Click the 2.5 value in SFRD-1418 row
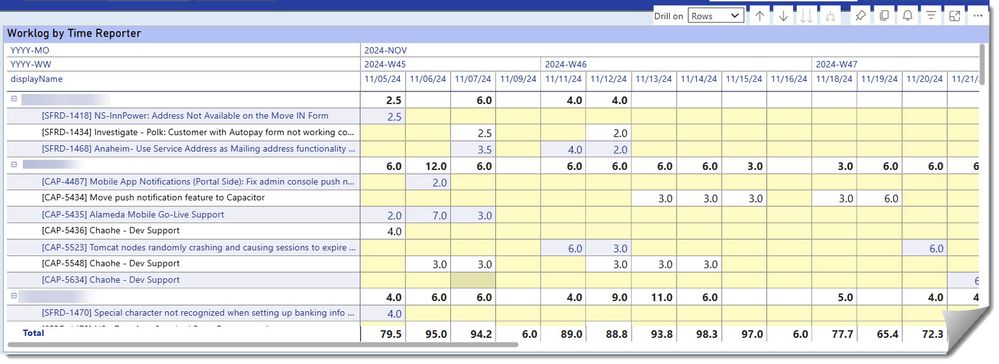Viewport: 999px width, 364px height. click(394, 117)
